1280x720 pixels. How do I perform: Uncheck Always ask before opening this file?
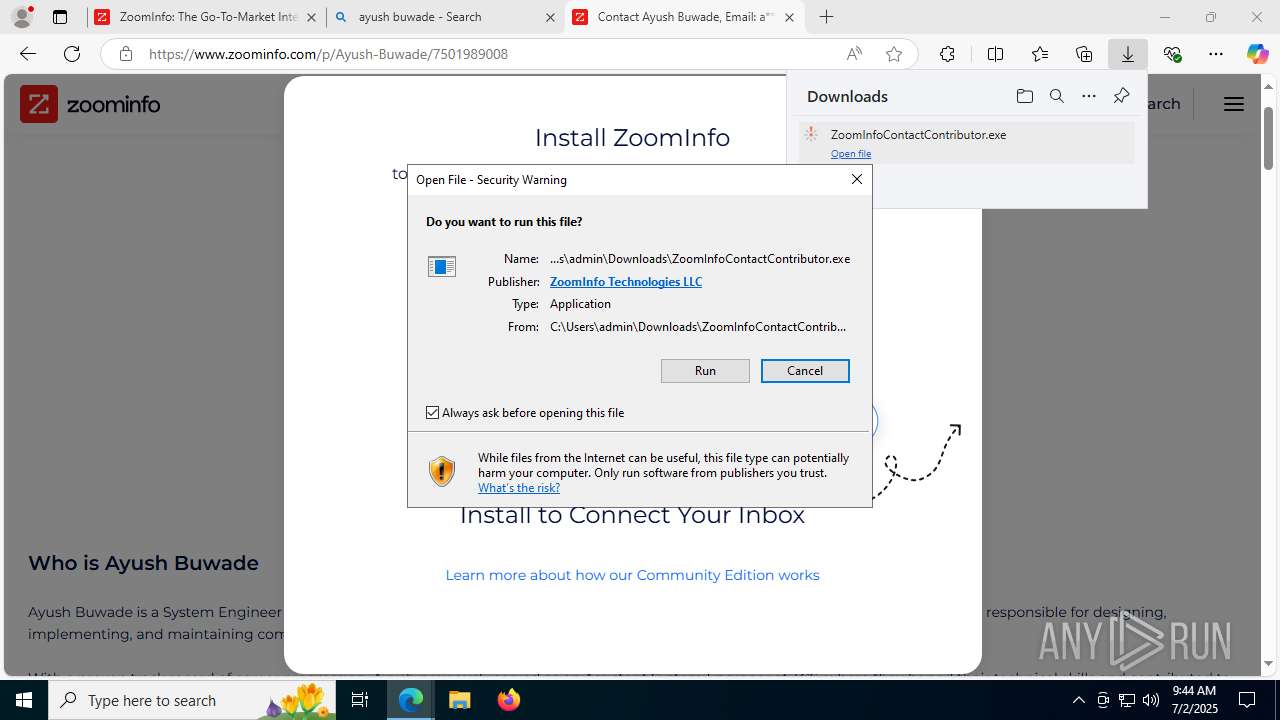click(x=433, y=413)
